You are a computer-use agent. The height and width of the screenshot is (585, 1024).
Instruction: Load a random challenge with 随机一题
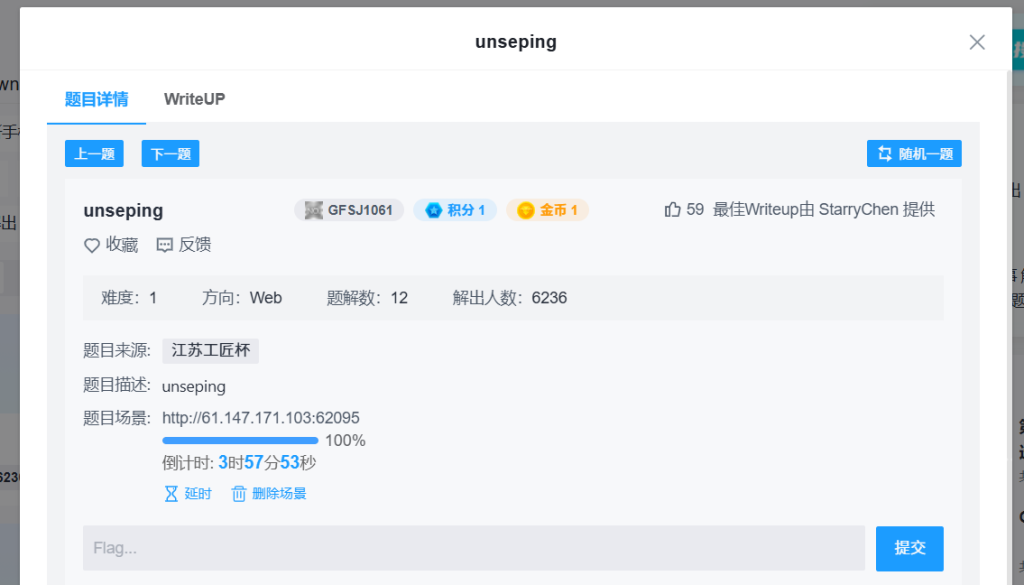point(914,154)
